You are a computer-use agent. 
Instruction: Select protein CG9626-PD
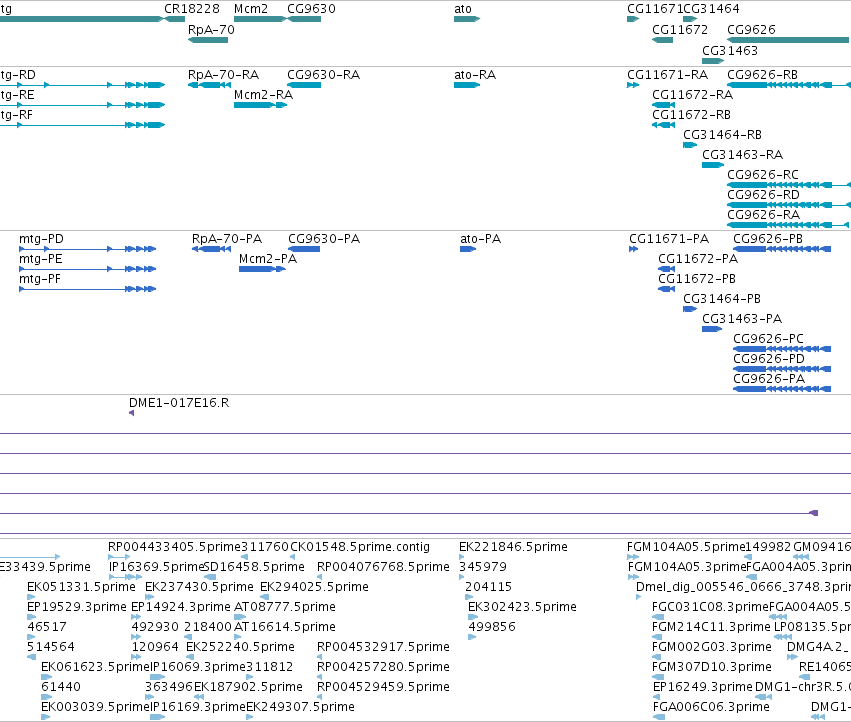pos(769,359)
